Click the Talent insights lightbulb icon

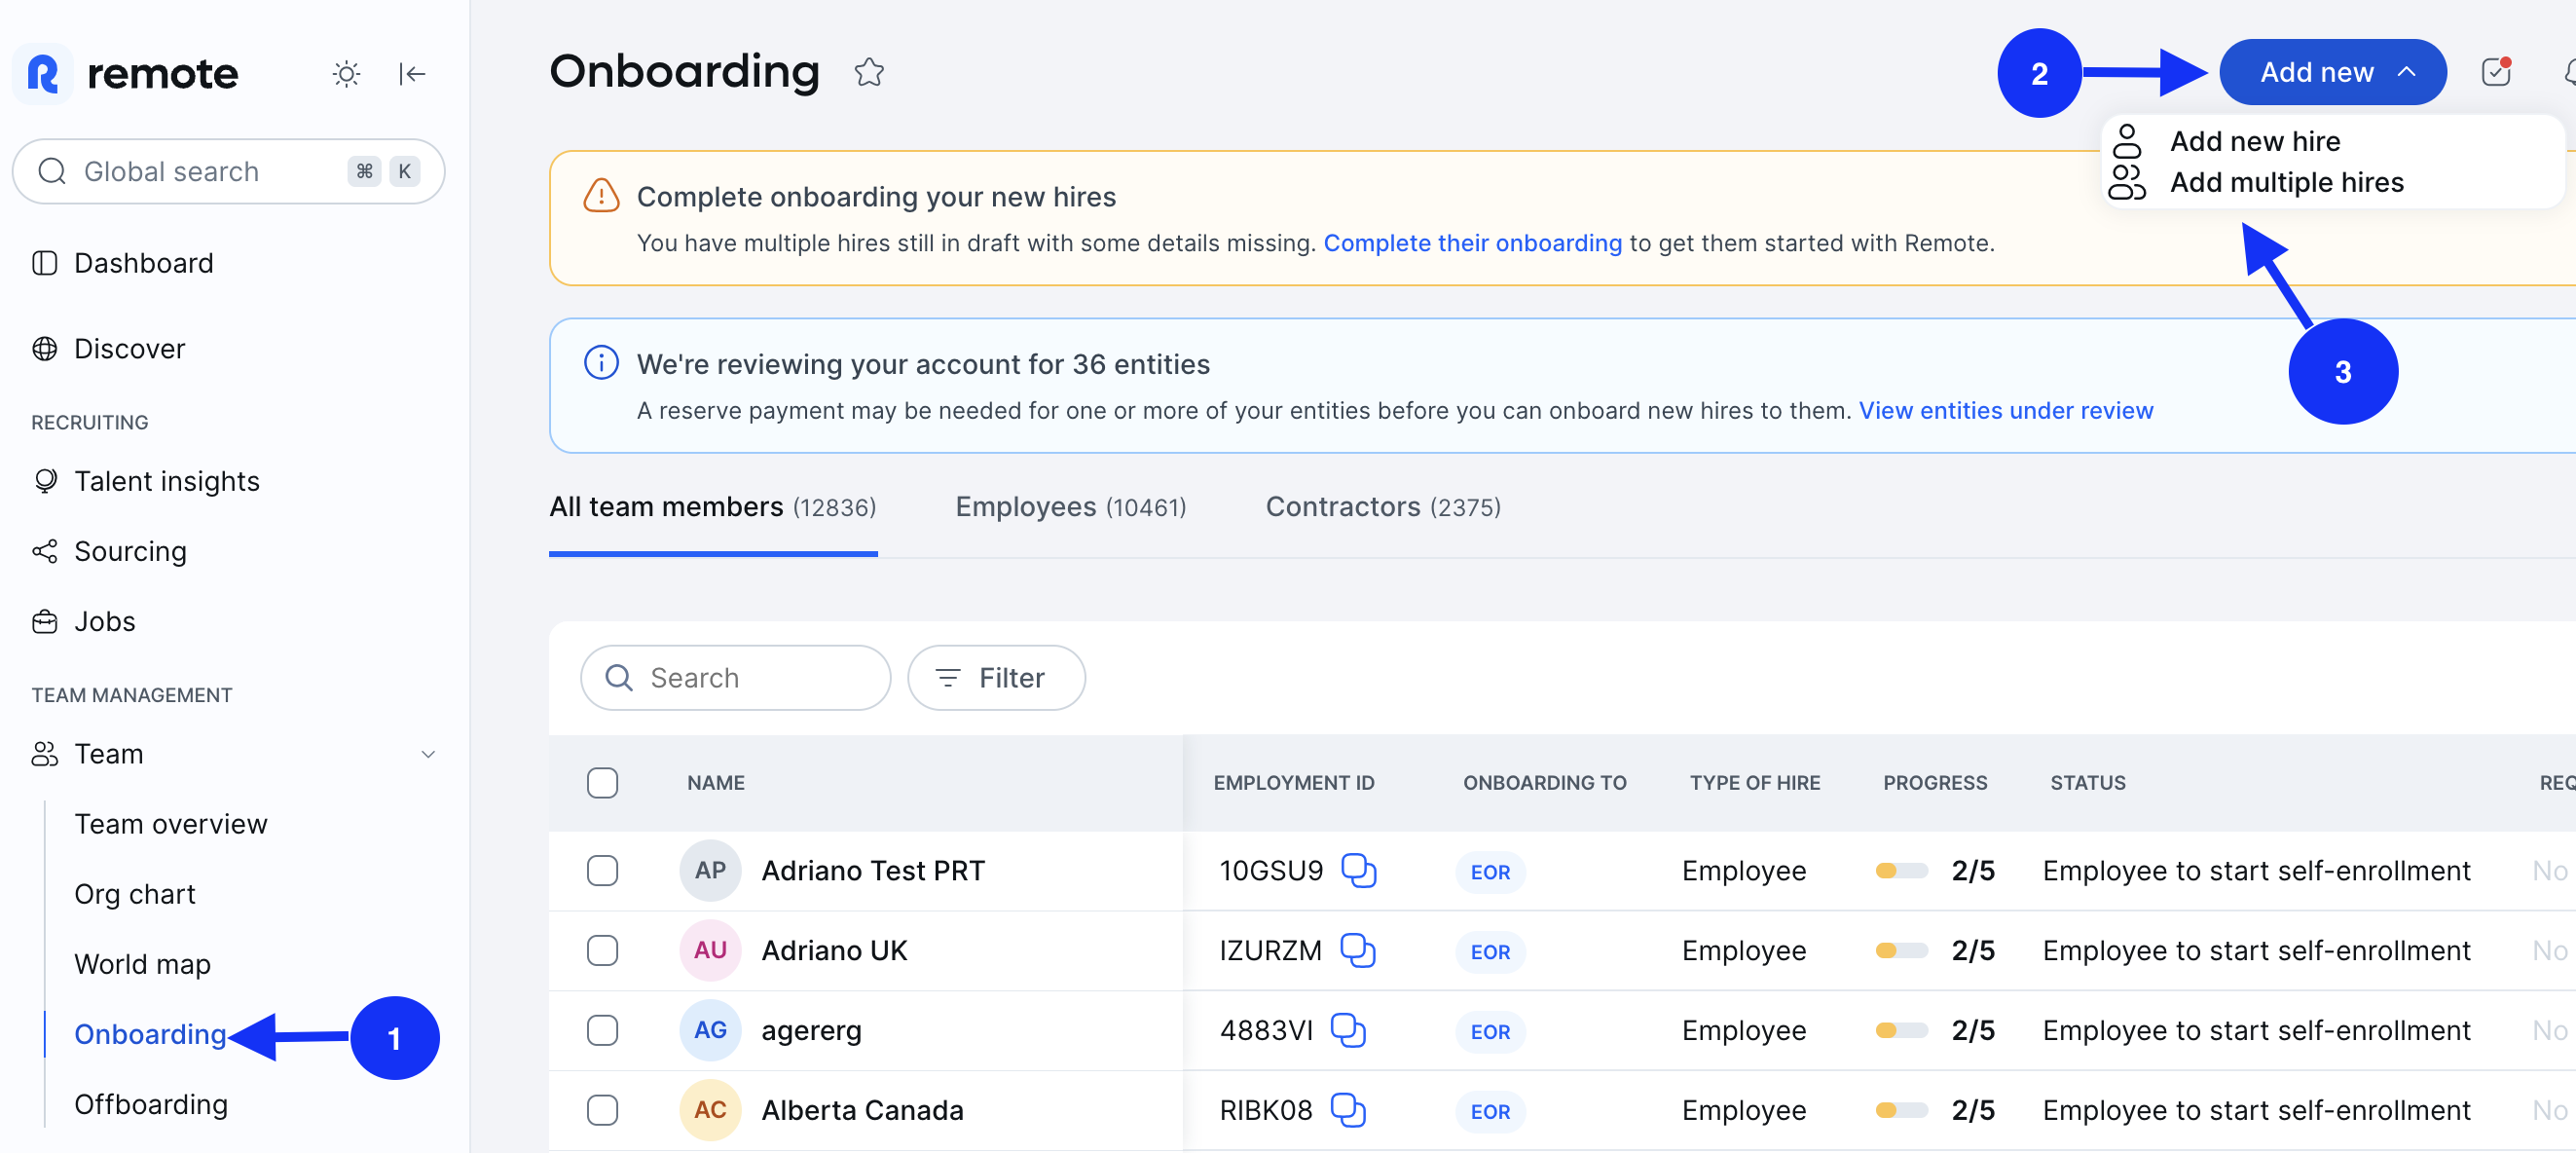pyautogui.click(x=45, y=481)
